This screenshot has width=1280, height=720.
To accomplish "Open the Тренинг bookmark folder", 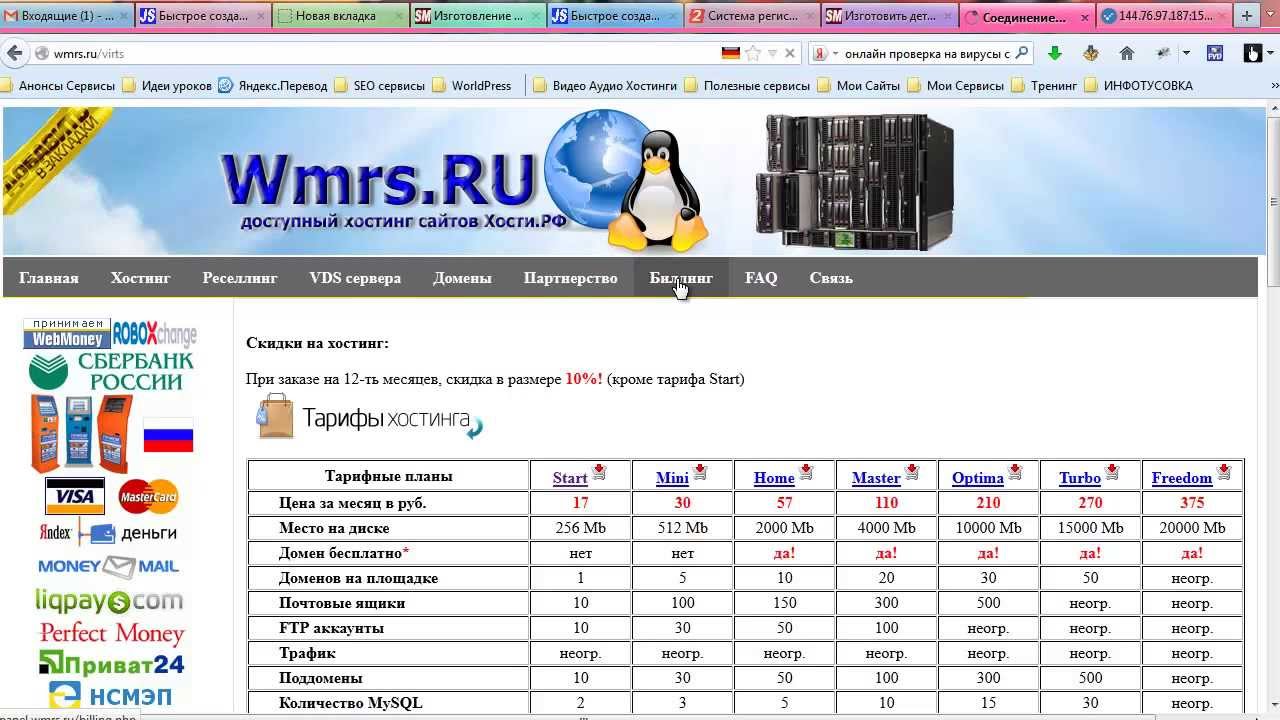I will (x=1045, y=86).
